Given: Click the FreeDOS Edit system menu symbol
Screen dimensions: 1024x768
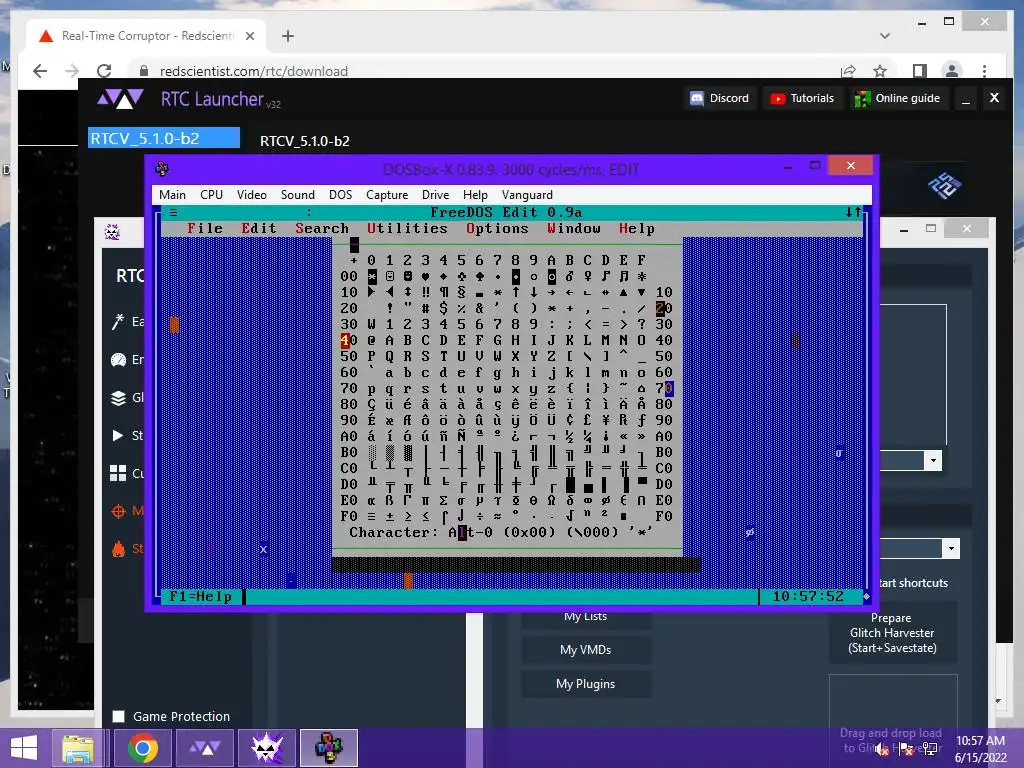Looking at the screenshot, I should [174, 212].
